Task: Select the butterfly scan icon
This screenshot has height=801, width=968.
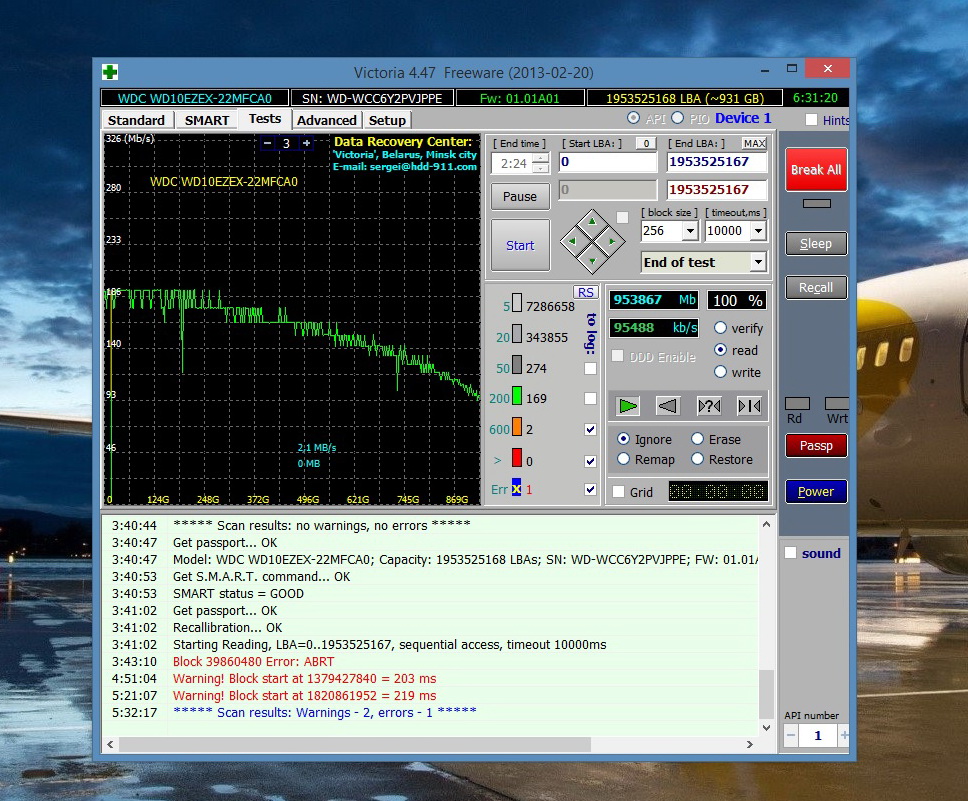Action: tap(749, 405)
